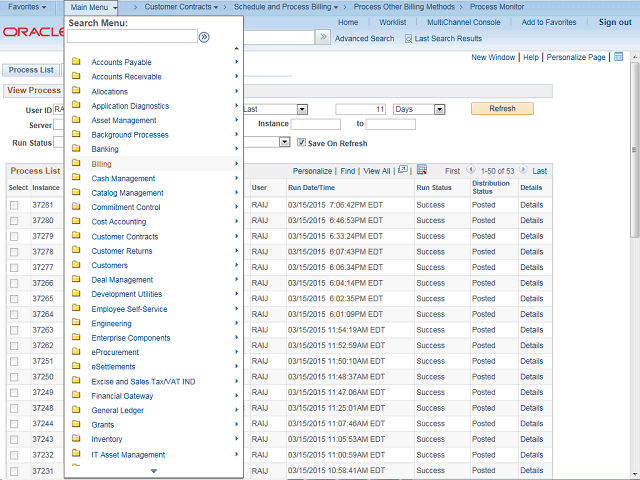Check the box for instance 37264
Viewport: 640px width, 480px height.
(x=14, y=314)
